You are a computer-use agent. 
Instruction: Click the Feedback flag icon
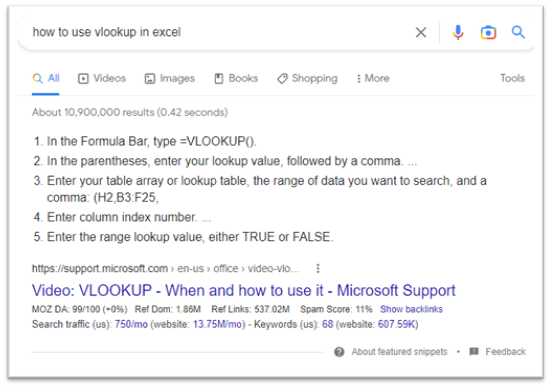click(474, 351)
